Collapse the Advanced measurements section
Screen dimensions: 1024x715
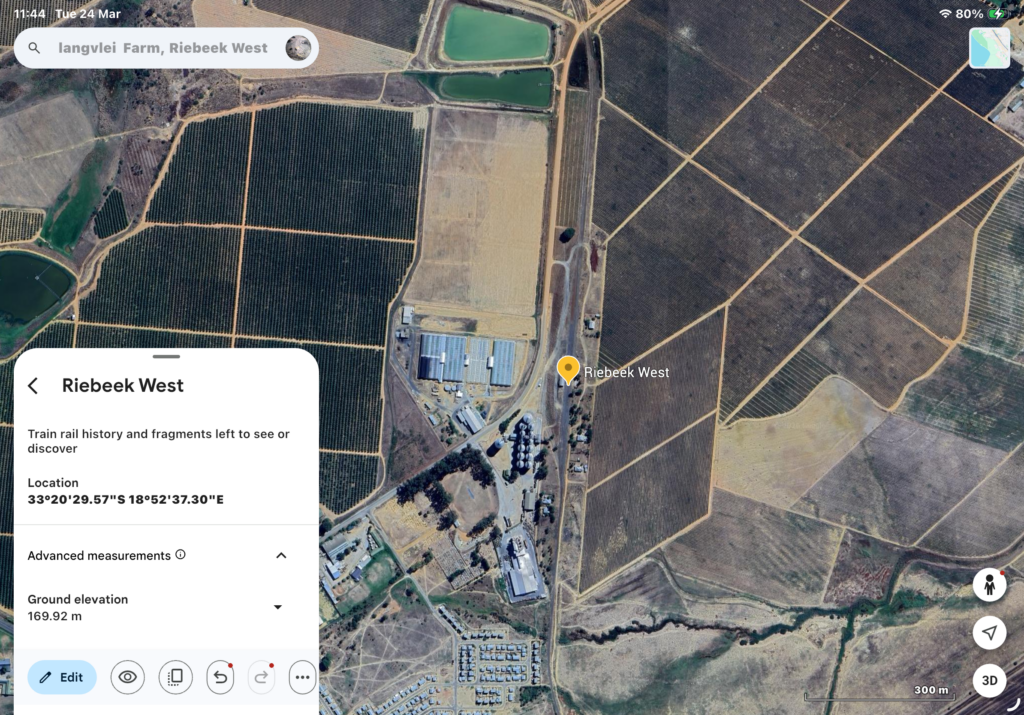click(x=281, y=556)
